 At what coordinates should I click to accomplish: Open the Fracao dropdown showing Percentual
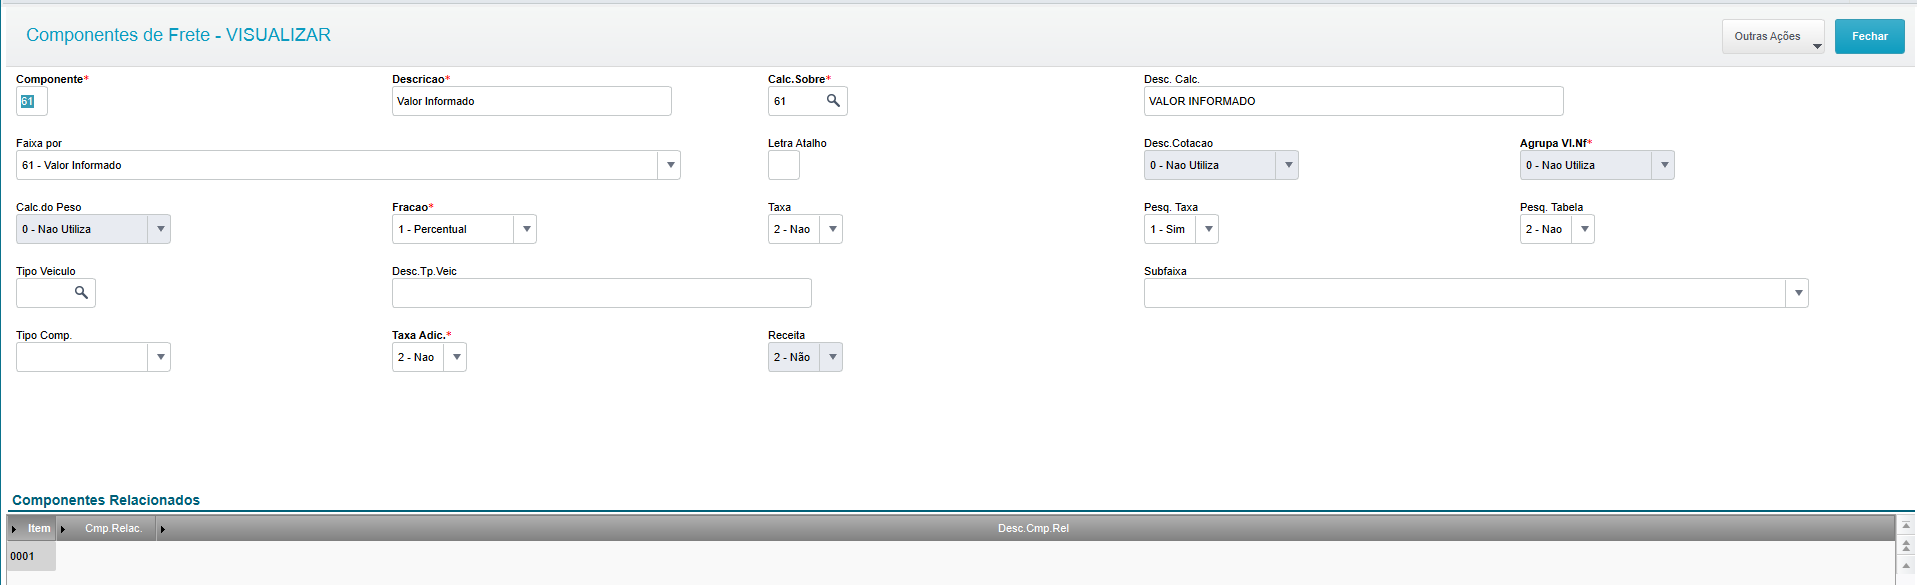click(x=526, y=229)
